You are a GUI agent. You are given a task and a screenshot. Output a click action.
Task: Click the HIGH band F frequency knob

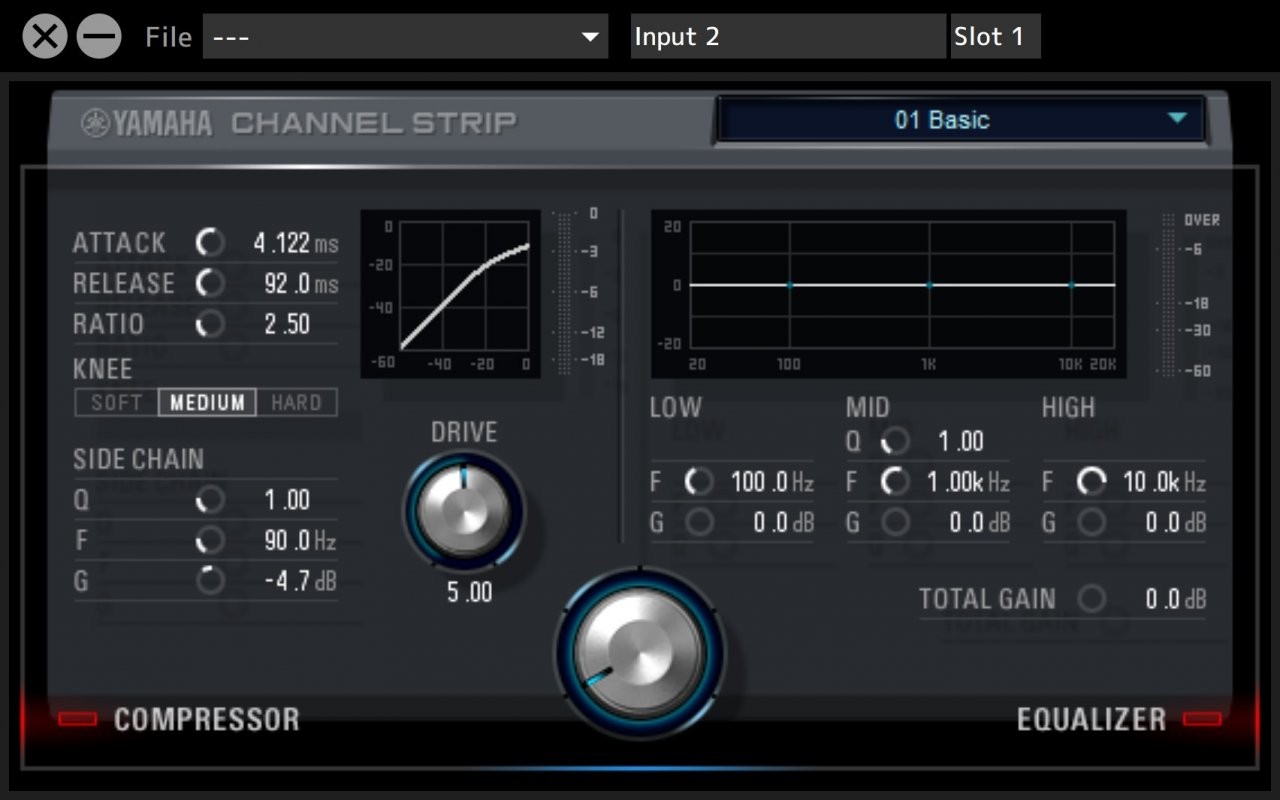(1091, 482)
